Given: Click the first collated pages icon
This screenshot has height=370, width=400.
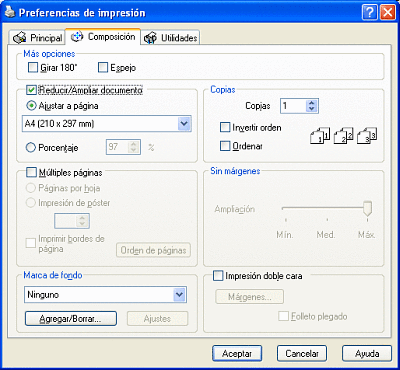Looking at the screenshot, I should [x=320, y=135].
